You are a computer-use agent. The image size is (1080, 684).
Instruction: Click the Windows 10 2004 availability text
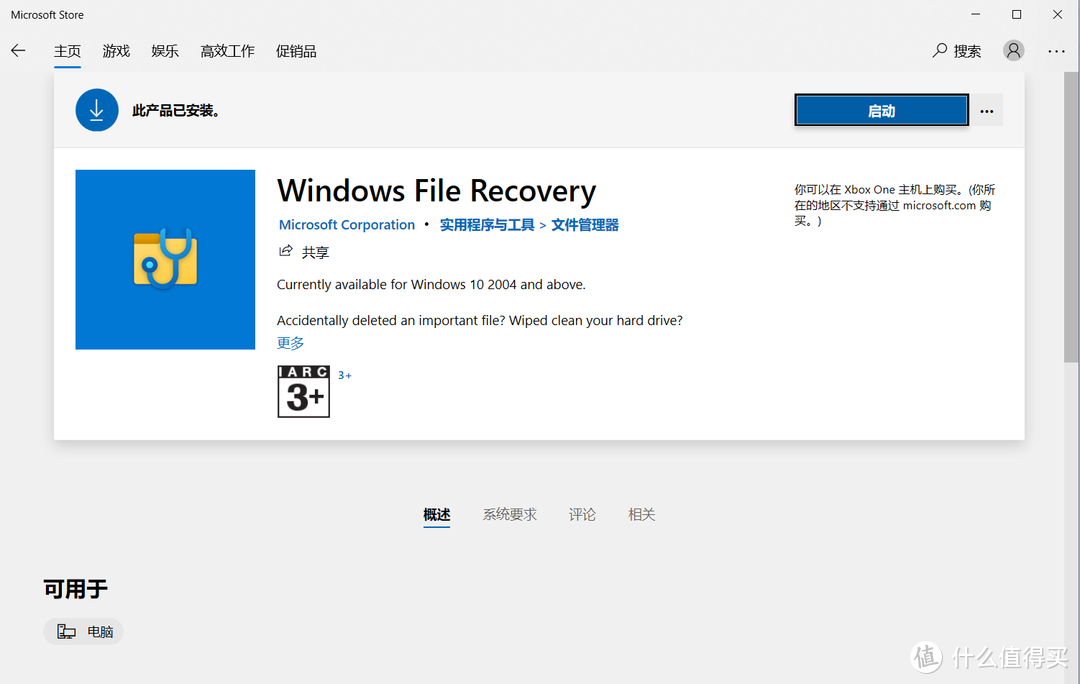[431, 284]
